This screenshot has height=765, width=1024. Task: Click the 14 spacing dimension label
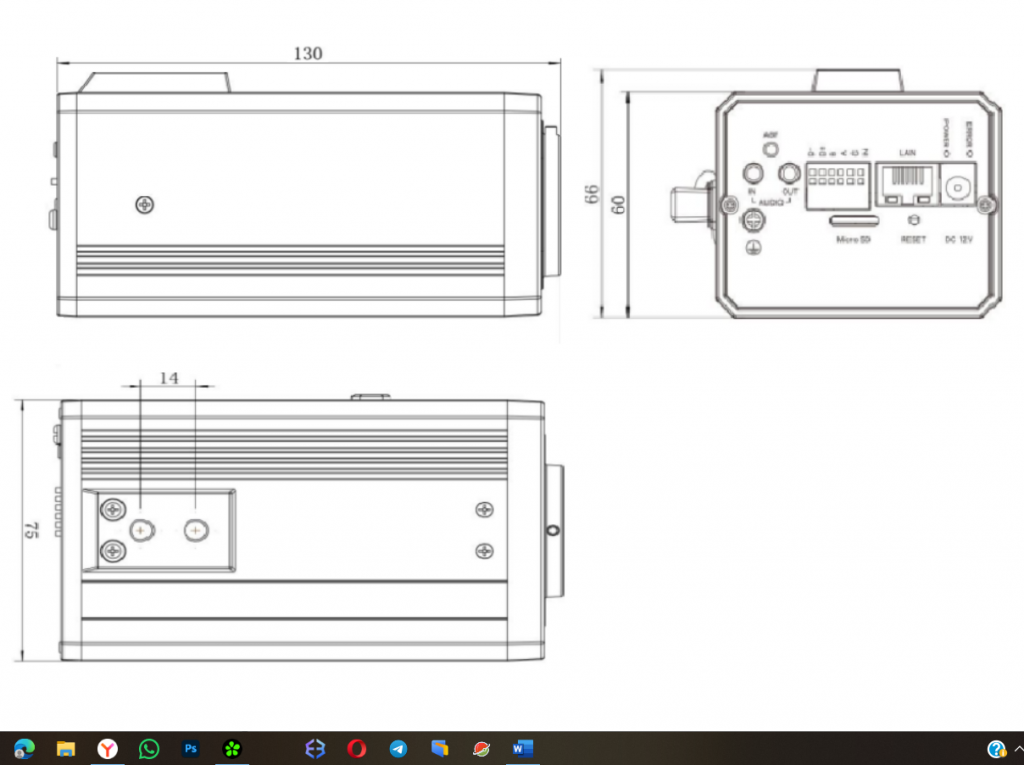pos(168,377)
